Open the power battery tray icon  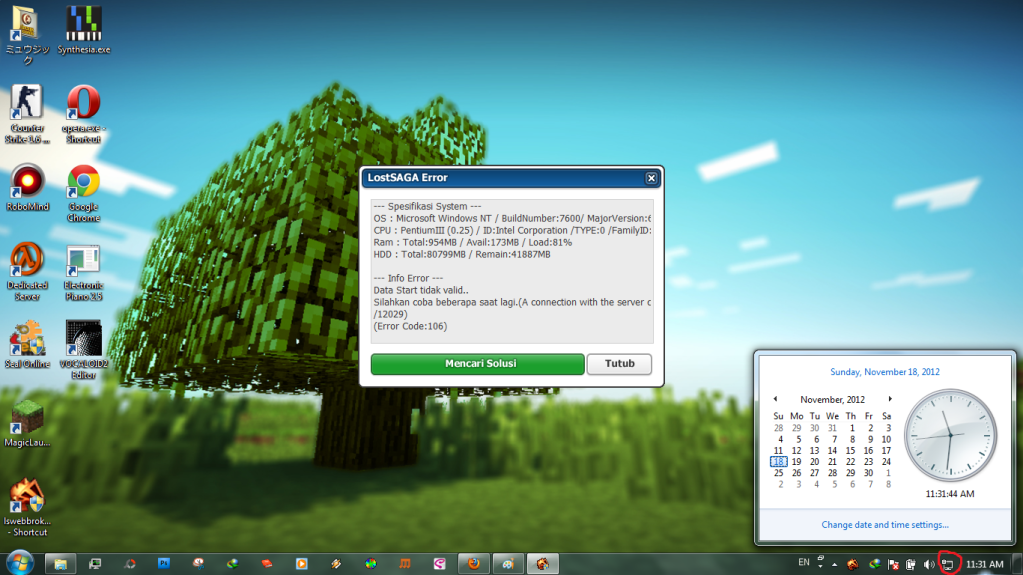[911, 565]
